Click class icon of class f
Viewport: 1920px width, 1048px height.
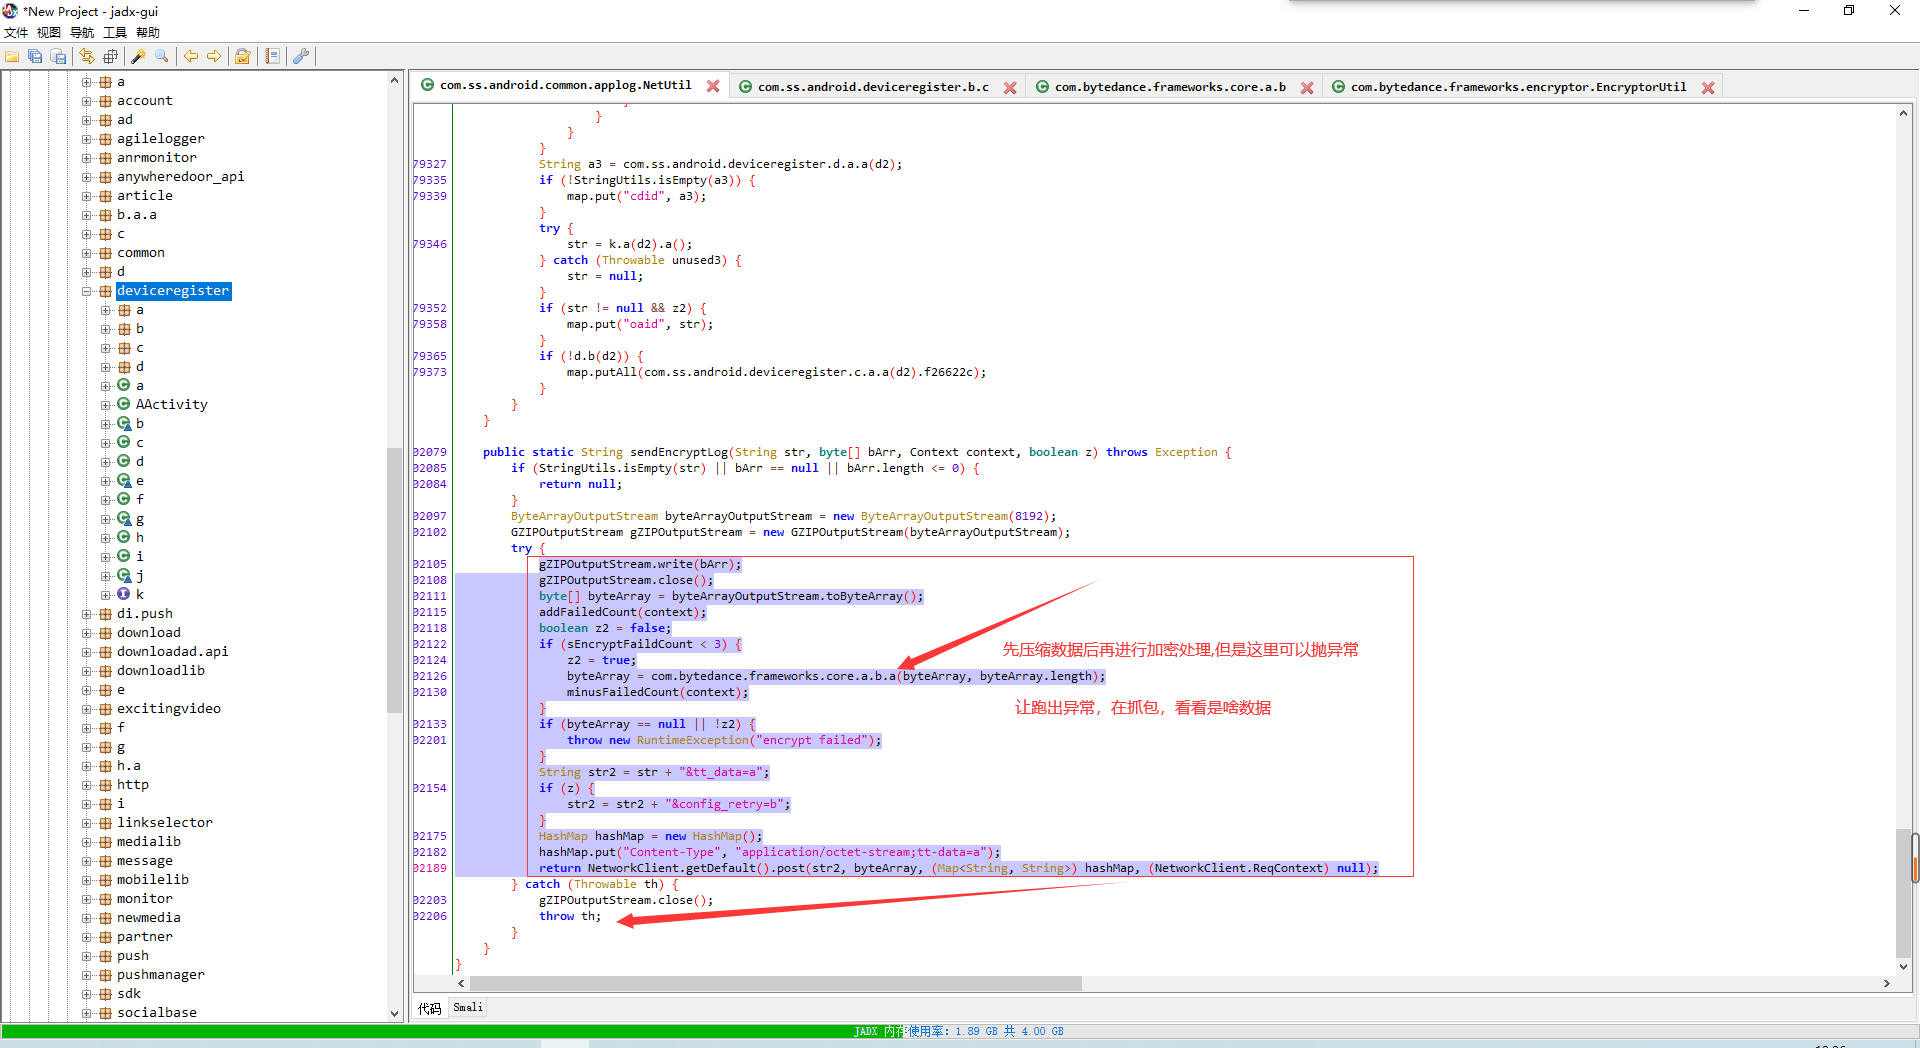[124, 499]
